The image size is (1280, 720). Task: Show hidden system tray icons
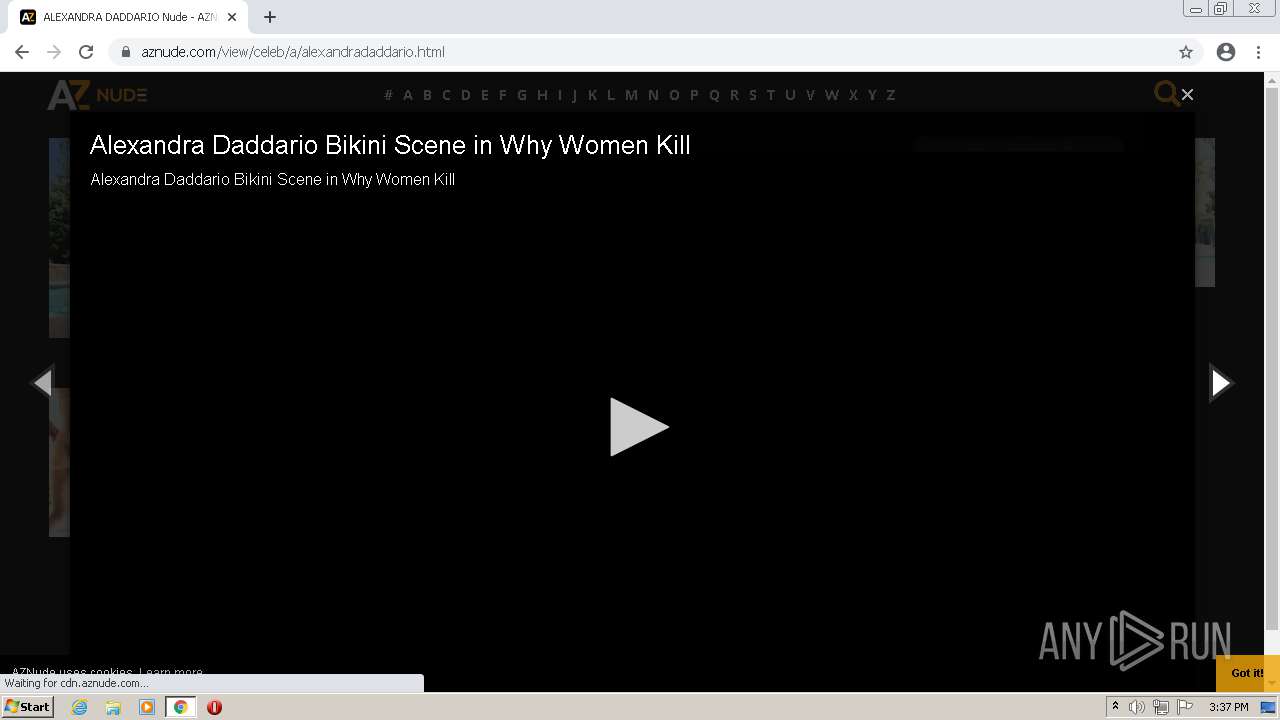1115,707
